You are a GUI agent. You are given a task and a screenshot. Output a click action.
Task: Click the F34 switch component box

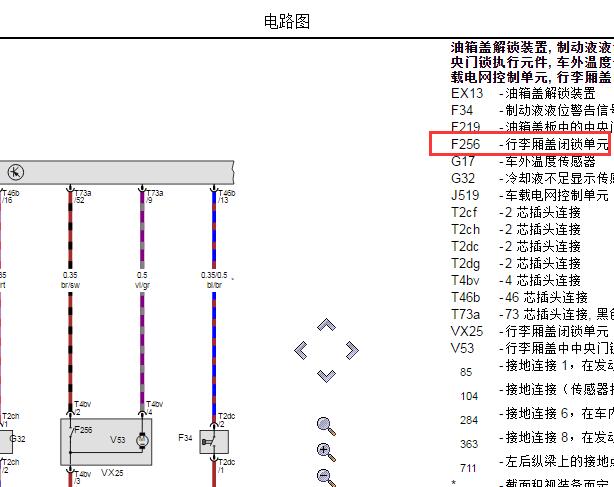(x=214, y=442)
